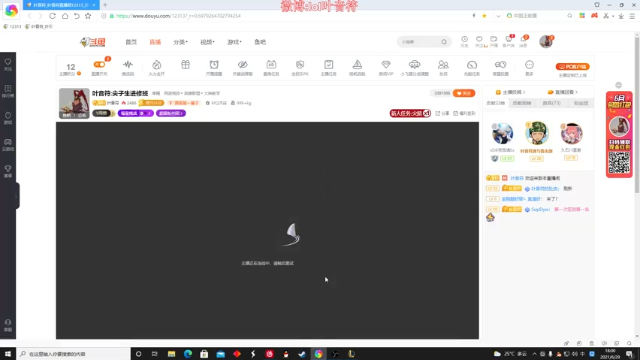The image size is (640, 360).
Task: Click the user avatar in the header
Action: point(546,41)
